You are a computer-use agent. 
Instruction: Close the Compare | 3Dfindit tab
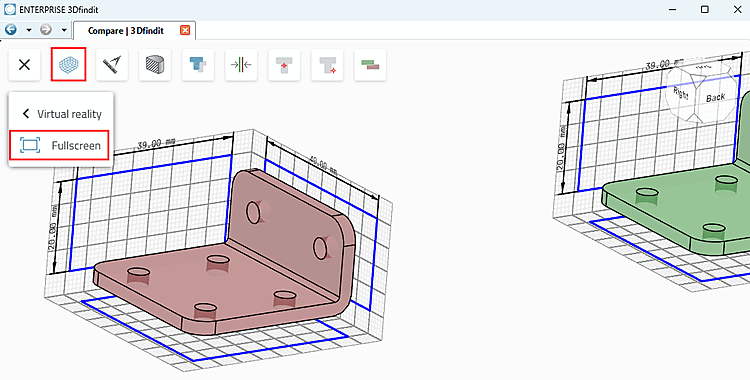(x=185, y=30)
